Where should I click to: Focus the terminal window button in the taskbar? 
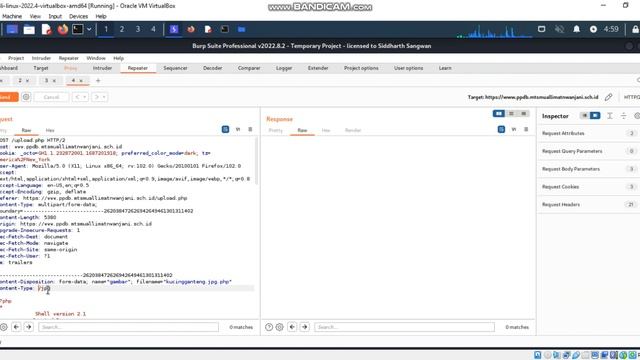click(224, 29)
